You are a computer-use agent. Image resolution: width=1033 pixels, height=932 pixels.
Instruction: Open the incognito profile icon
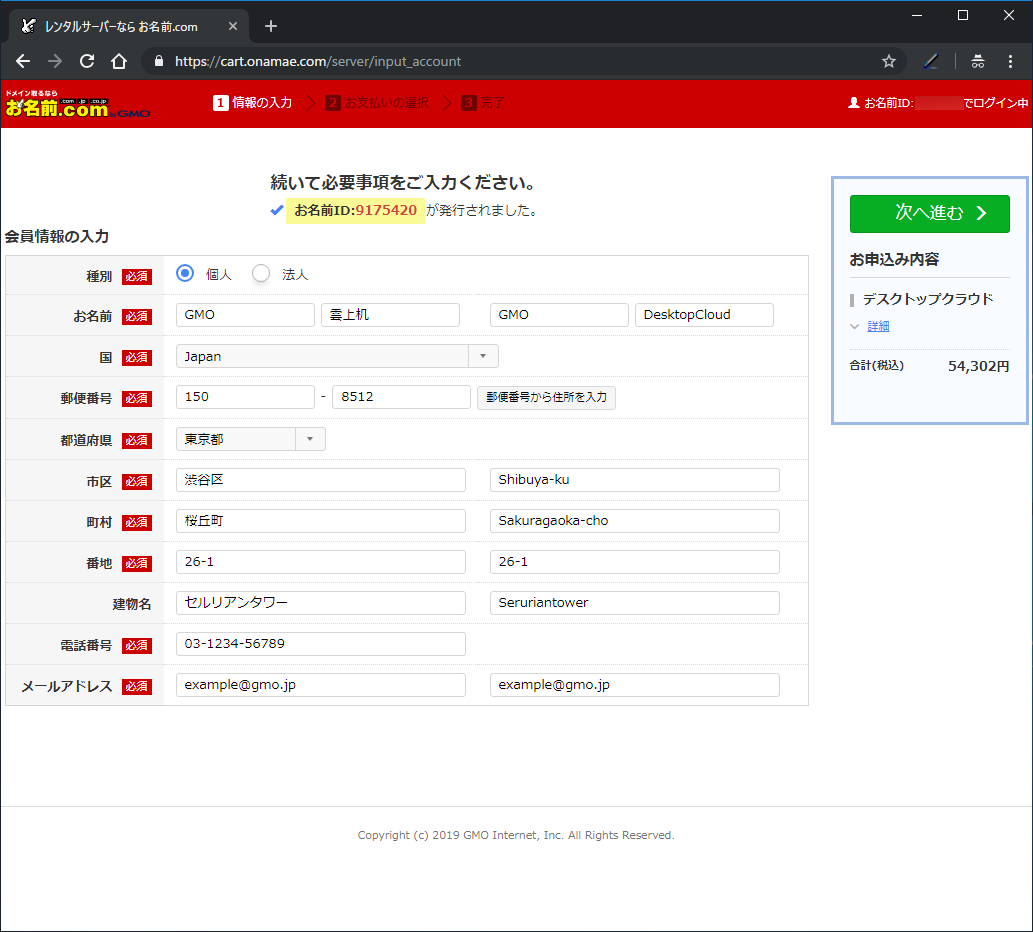click(x=978, y=61)
